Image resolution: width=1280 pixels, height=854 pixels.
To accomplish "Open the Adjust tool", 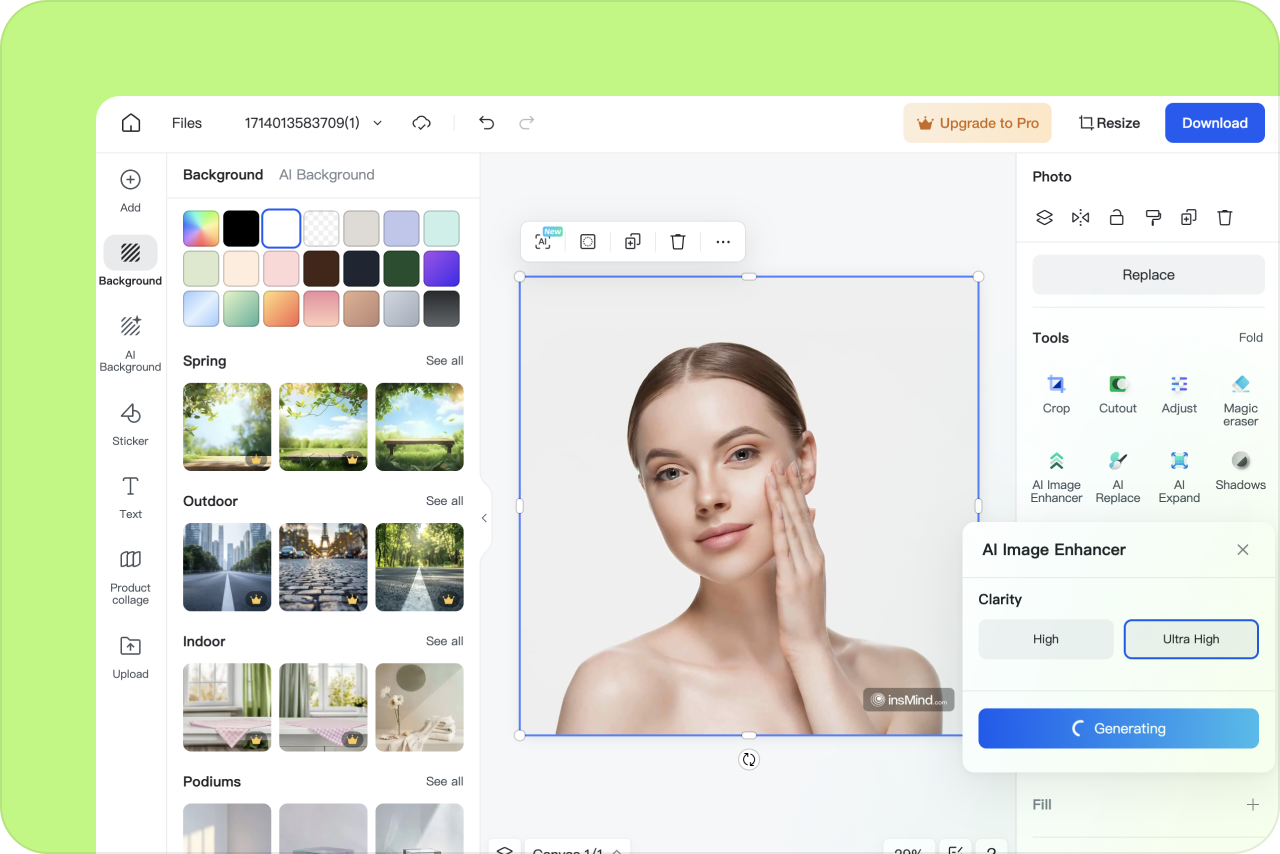I will pos(1179,394).
